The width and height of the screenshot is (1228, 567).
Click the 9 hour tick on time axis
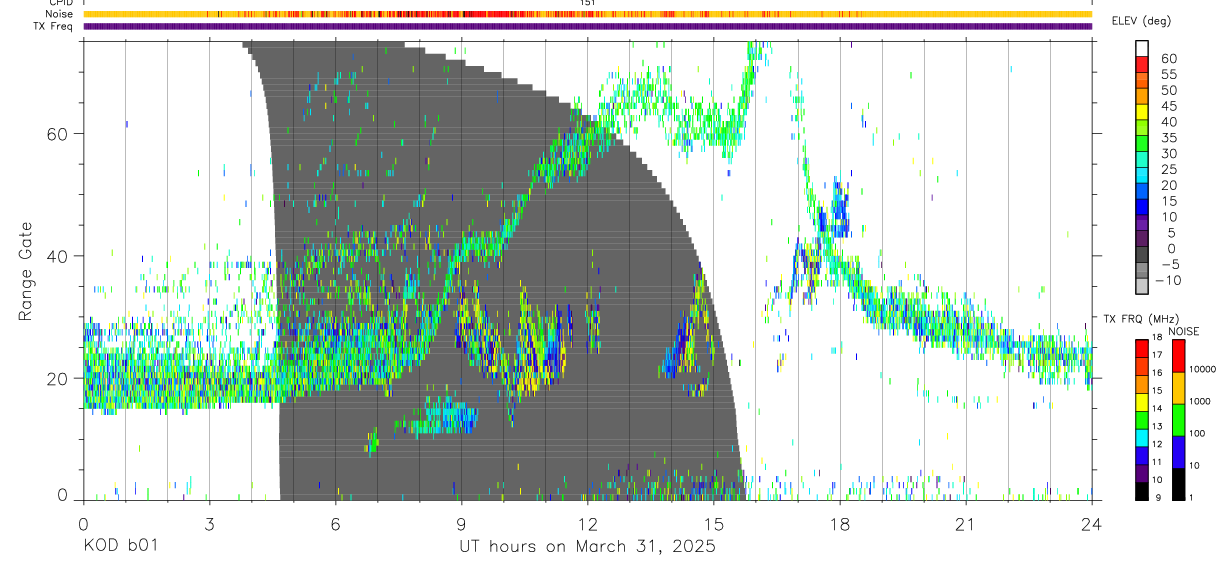click(x=461, y=523)
